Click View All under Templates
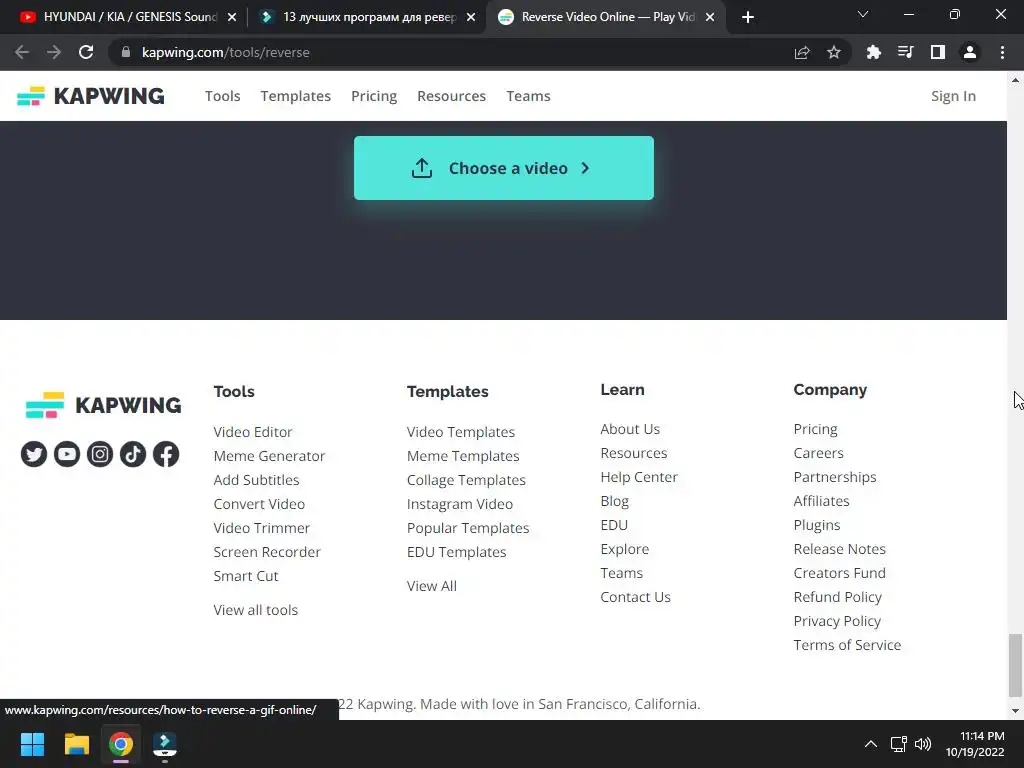The height and width of the screenshot is (768, 1024). pos(432,586)
